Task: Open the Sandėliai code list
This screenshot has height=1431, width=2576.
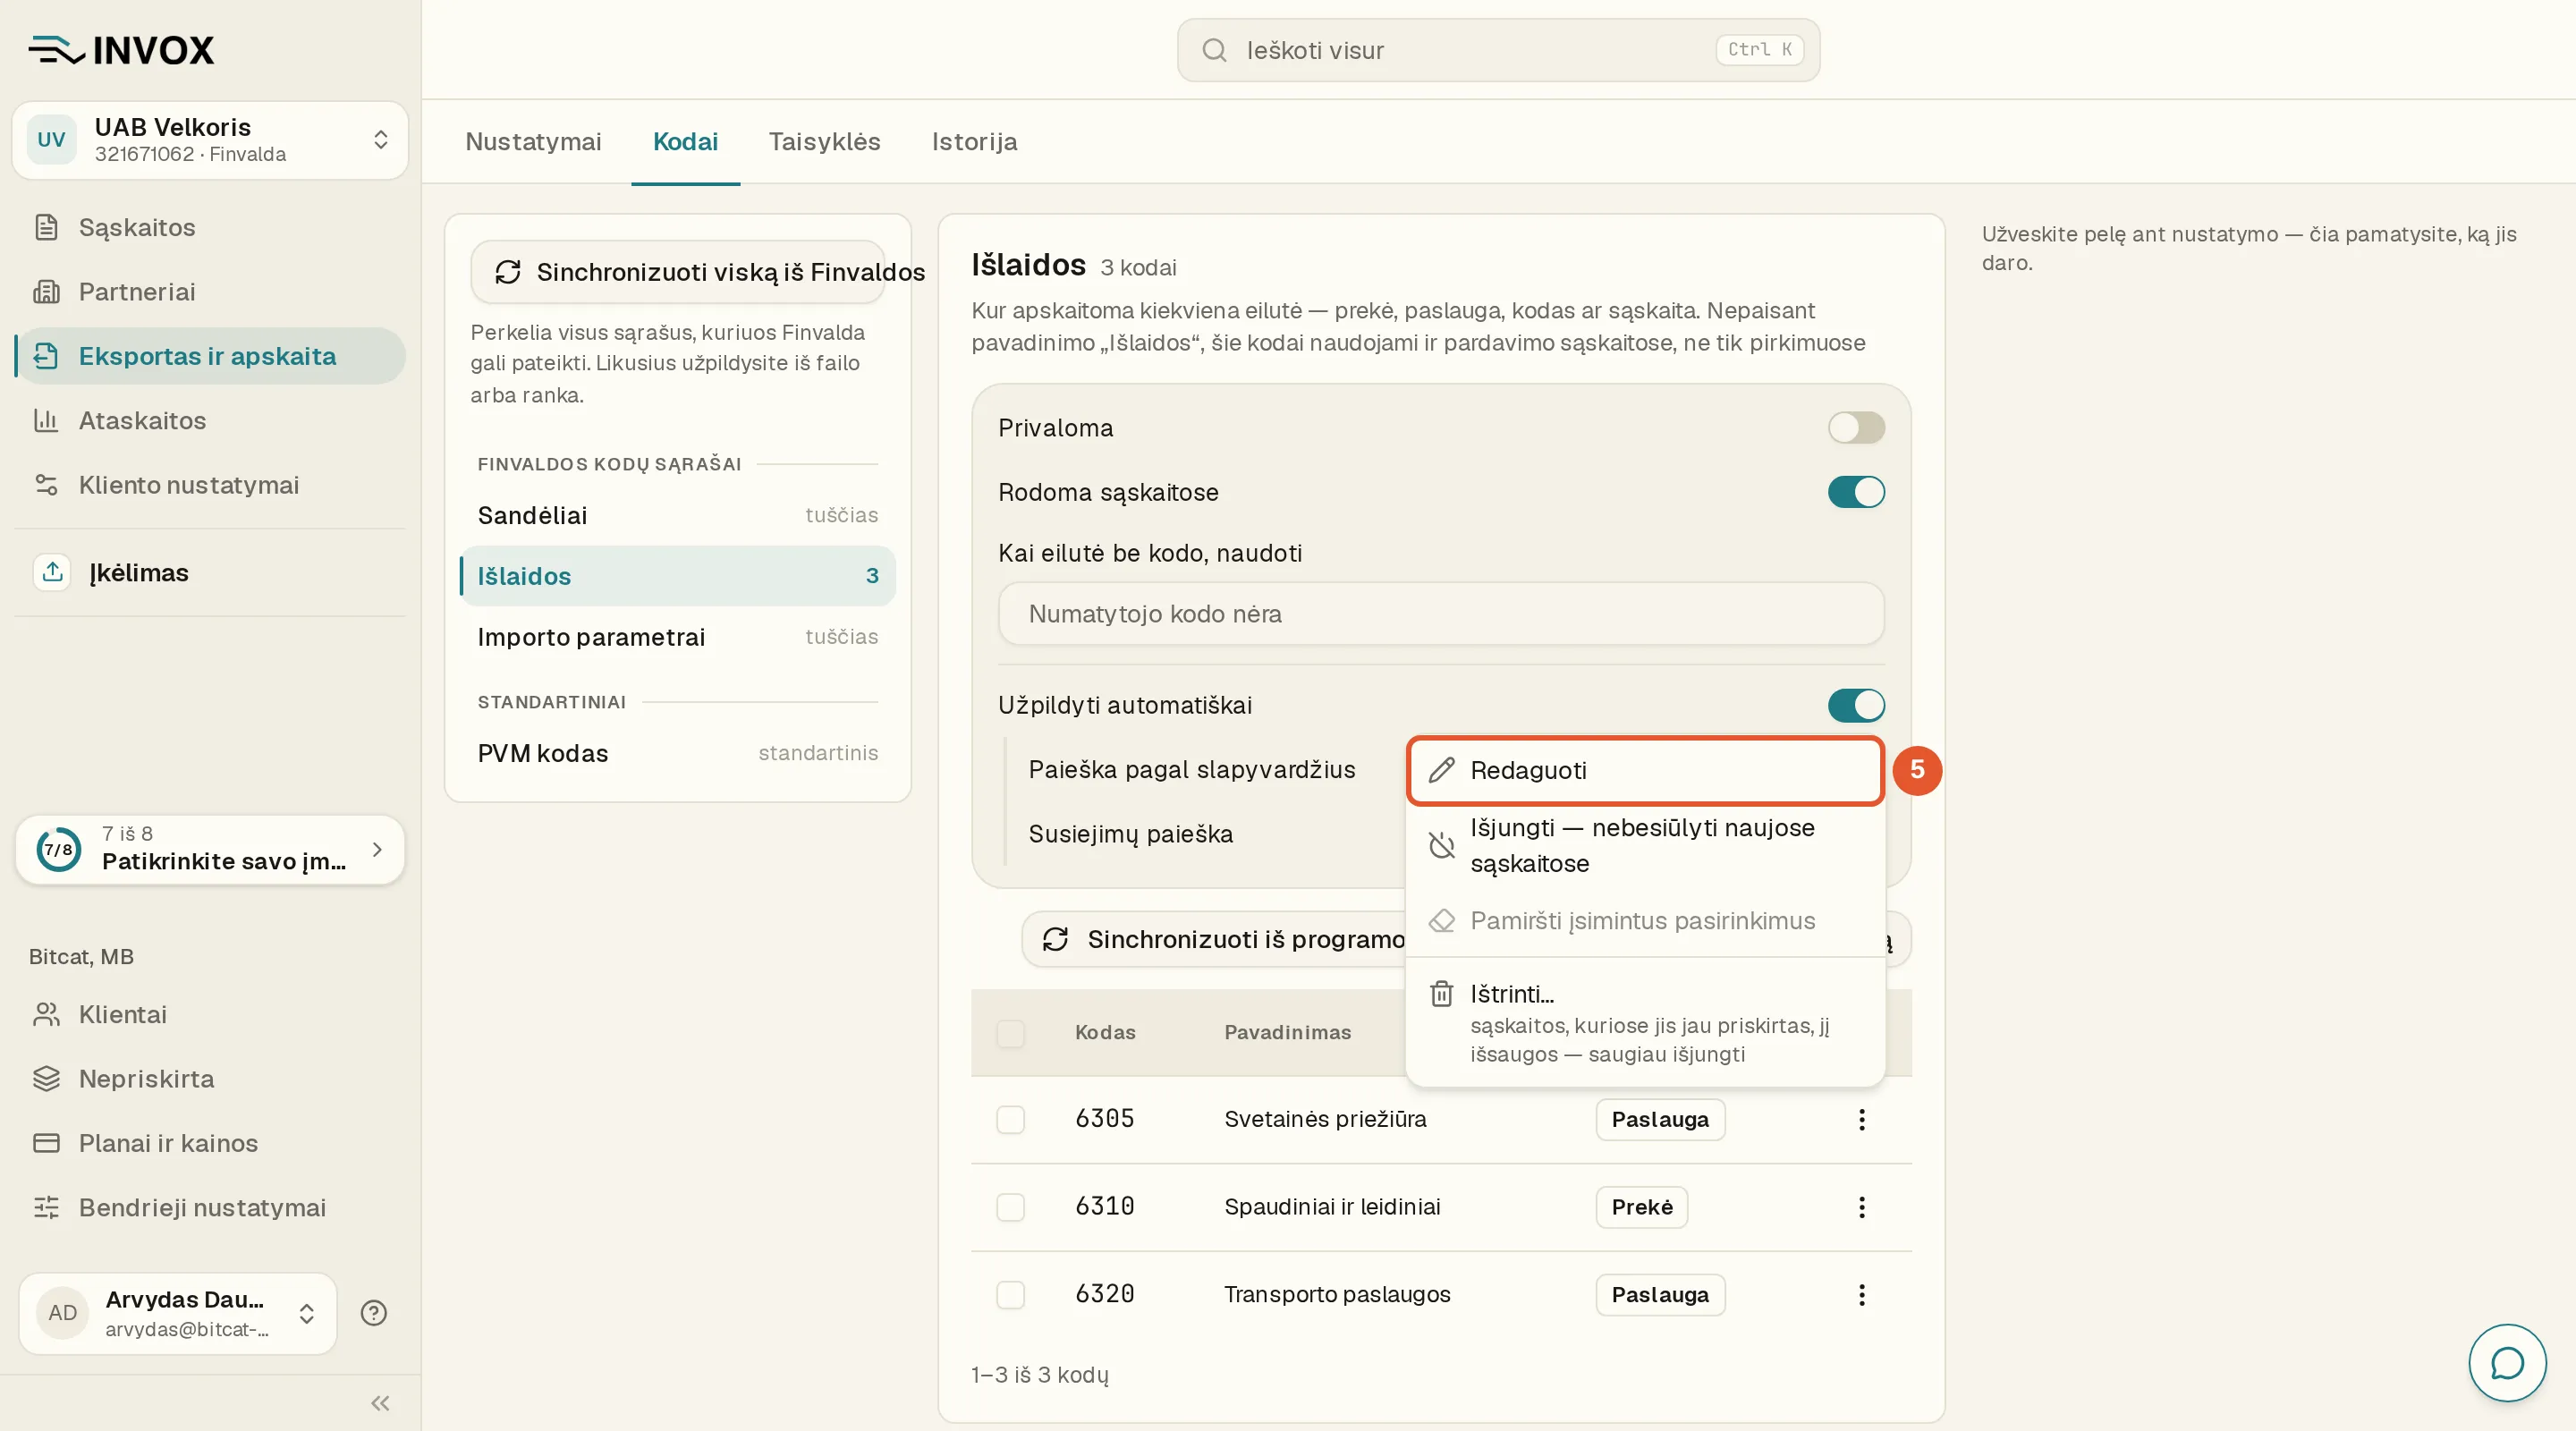Action: [x=677, y=515]
